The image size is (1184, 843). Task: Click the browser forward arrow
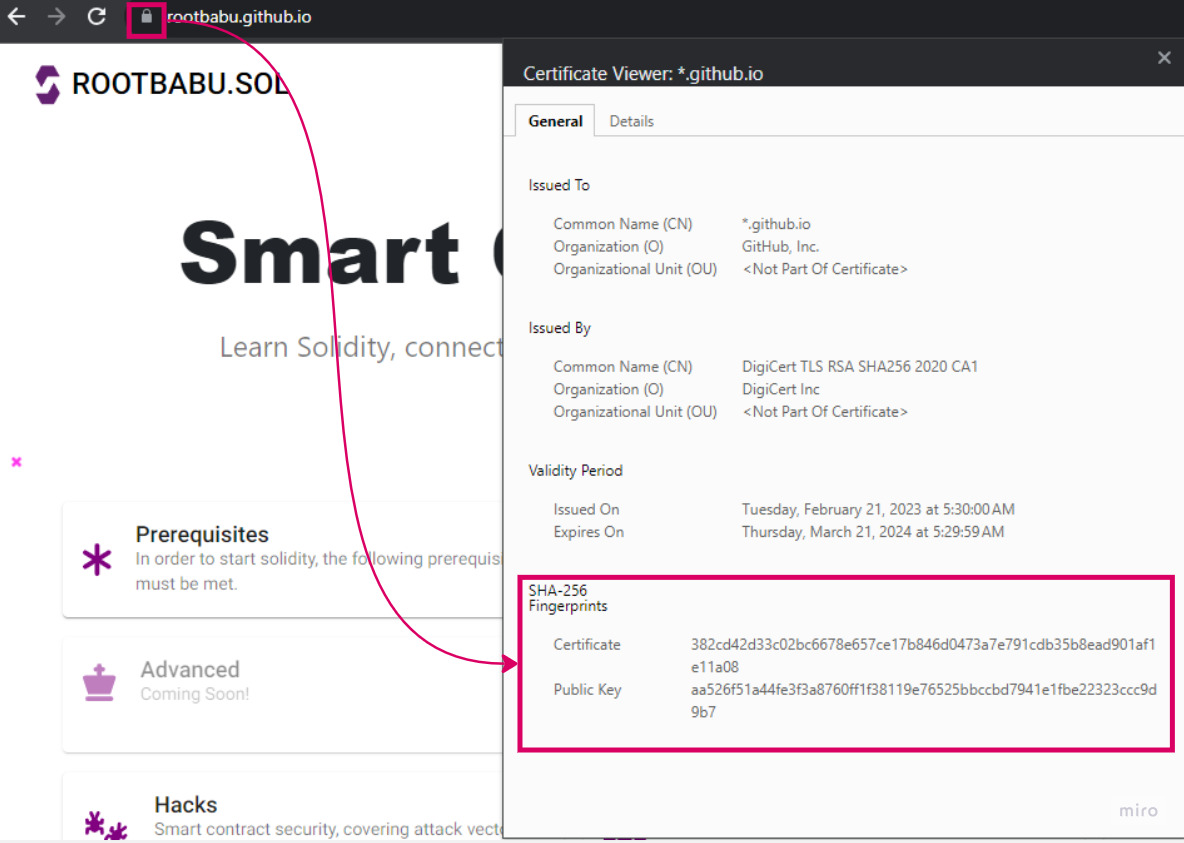click(x=57, y=17)
